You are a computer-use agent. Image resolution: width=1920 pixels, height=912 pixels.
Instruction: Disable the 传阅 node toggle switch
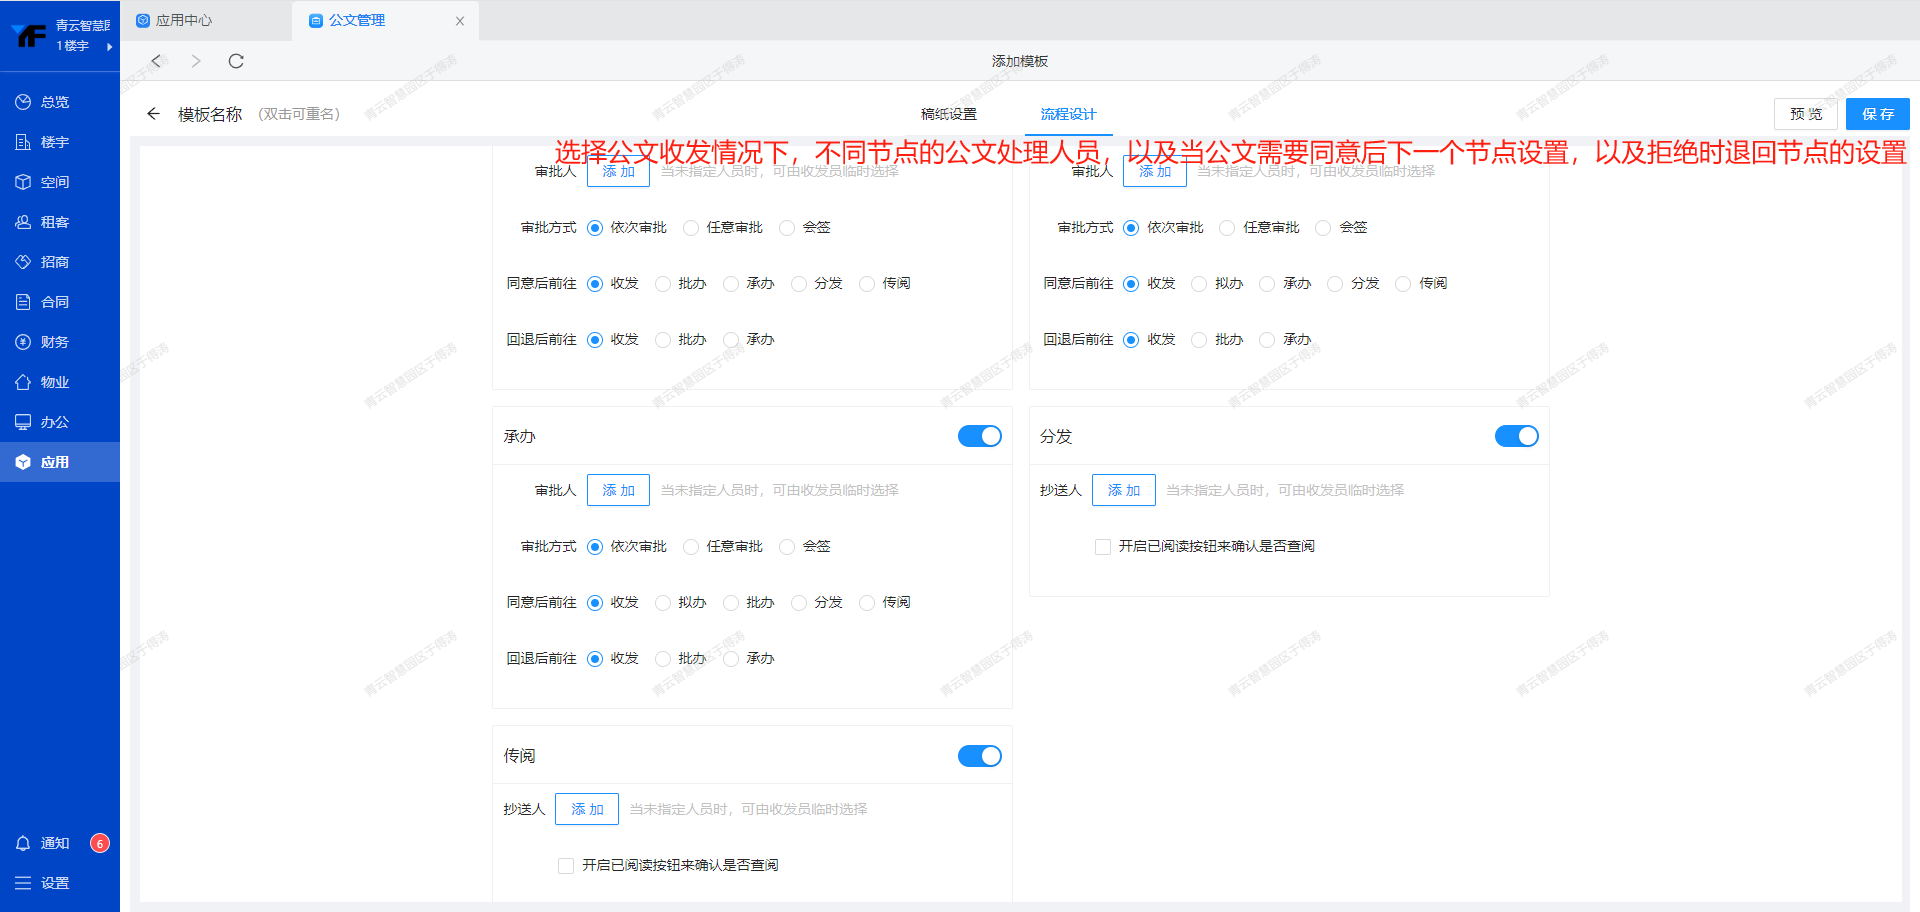coord(979,756)
